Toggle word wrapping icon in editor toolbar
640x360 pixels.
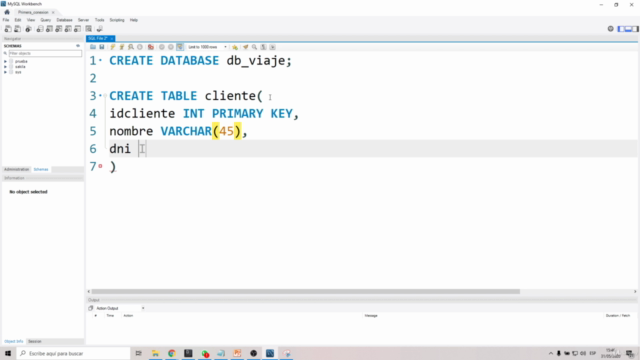pos(272,47)
